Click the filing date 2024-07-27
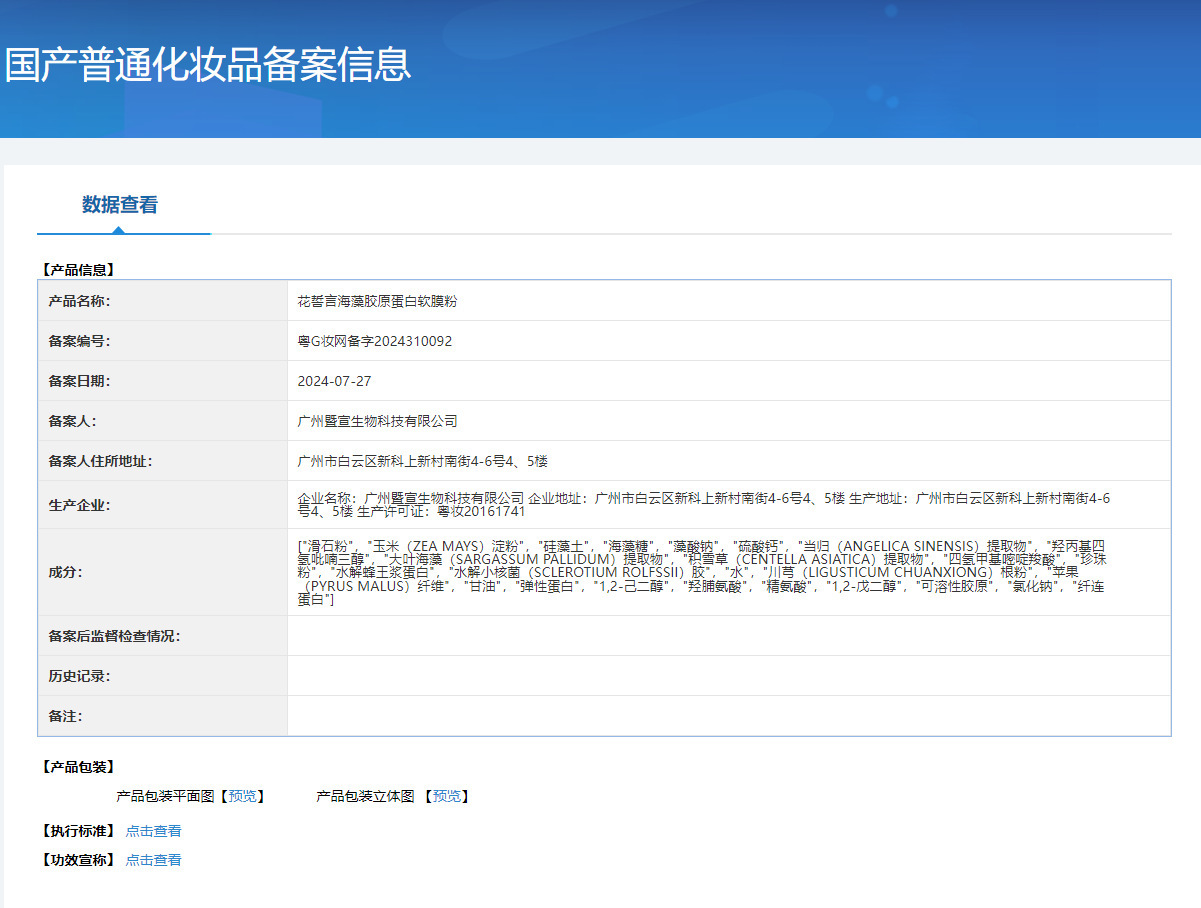Screen dimensions: 1201x908 [334, 381]
